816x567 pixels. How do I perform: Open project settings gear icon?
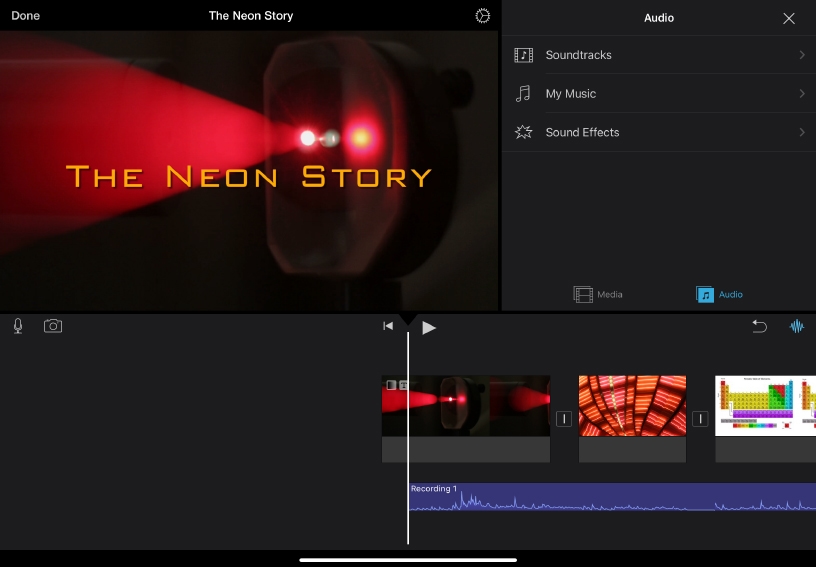483,16
